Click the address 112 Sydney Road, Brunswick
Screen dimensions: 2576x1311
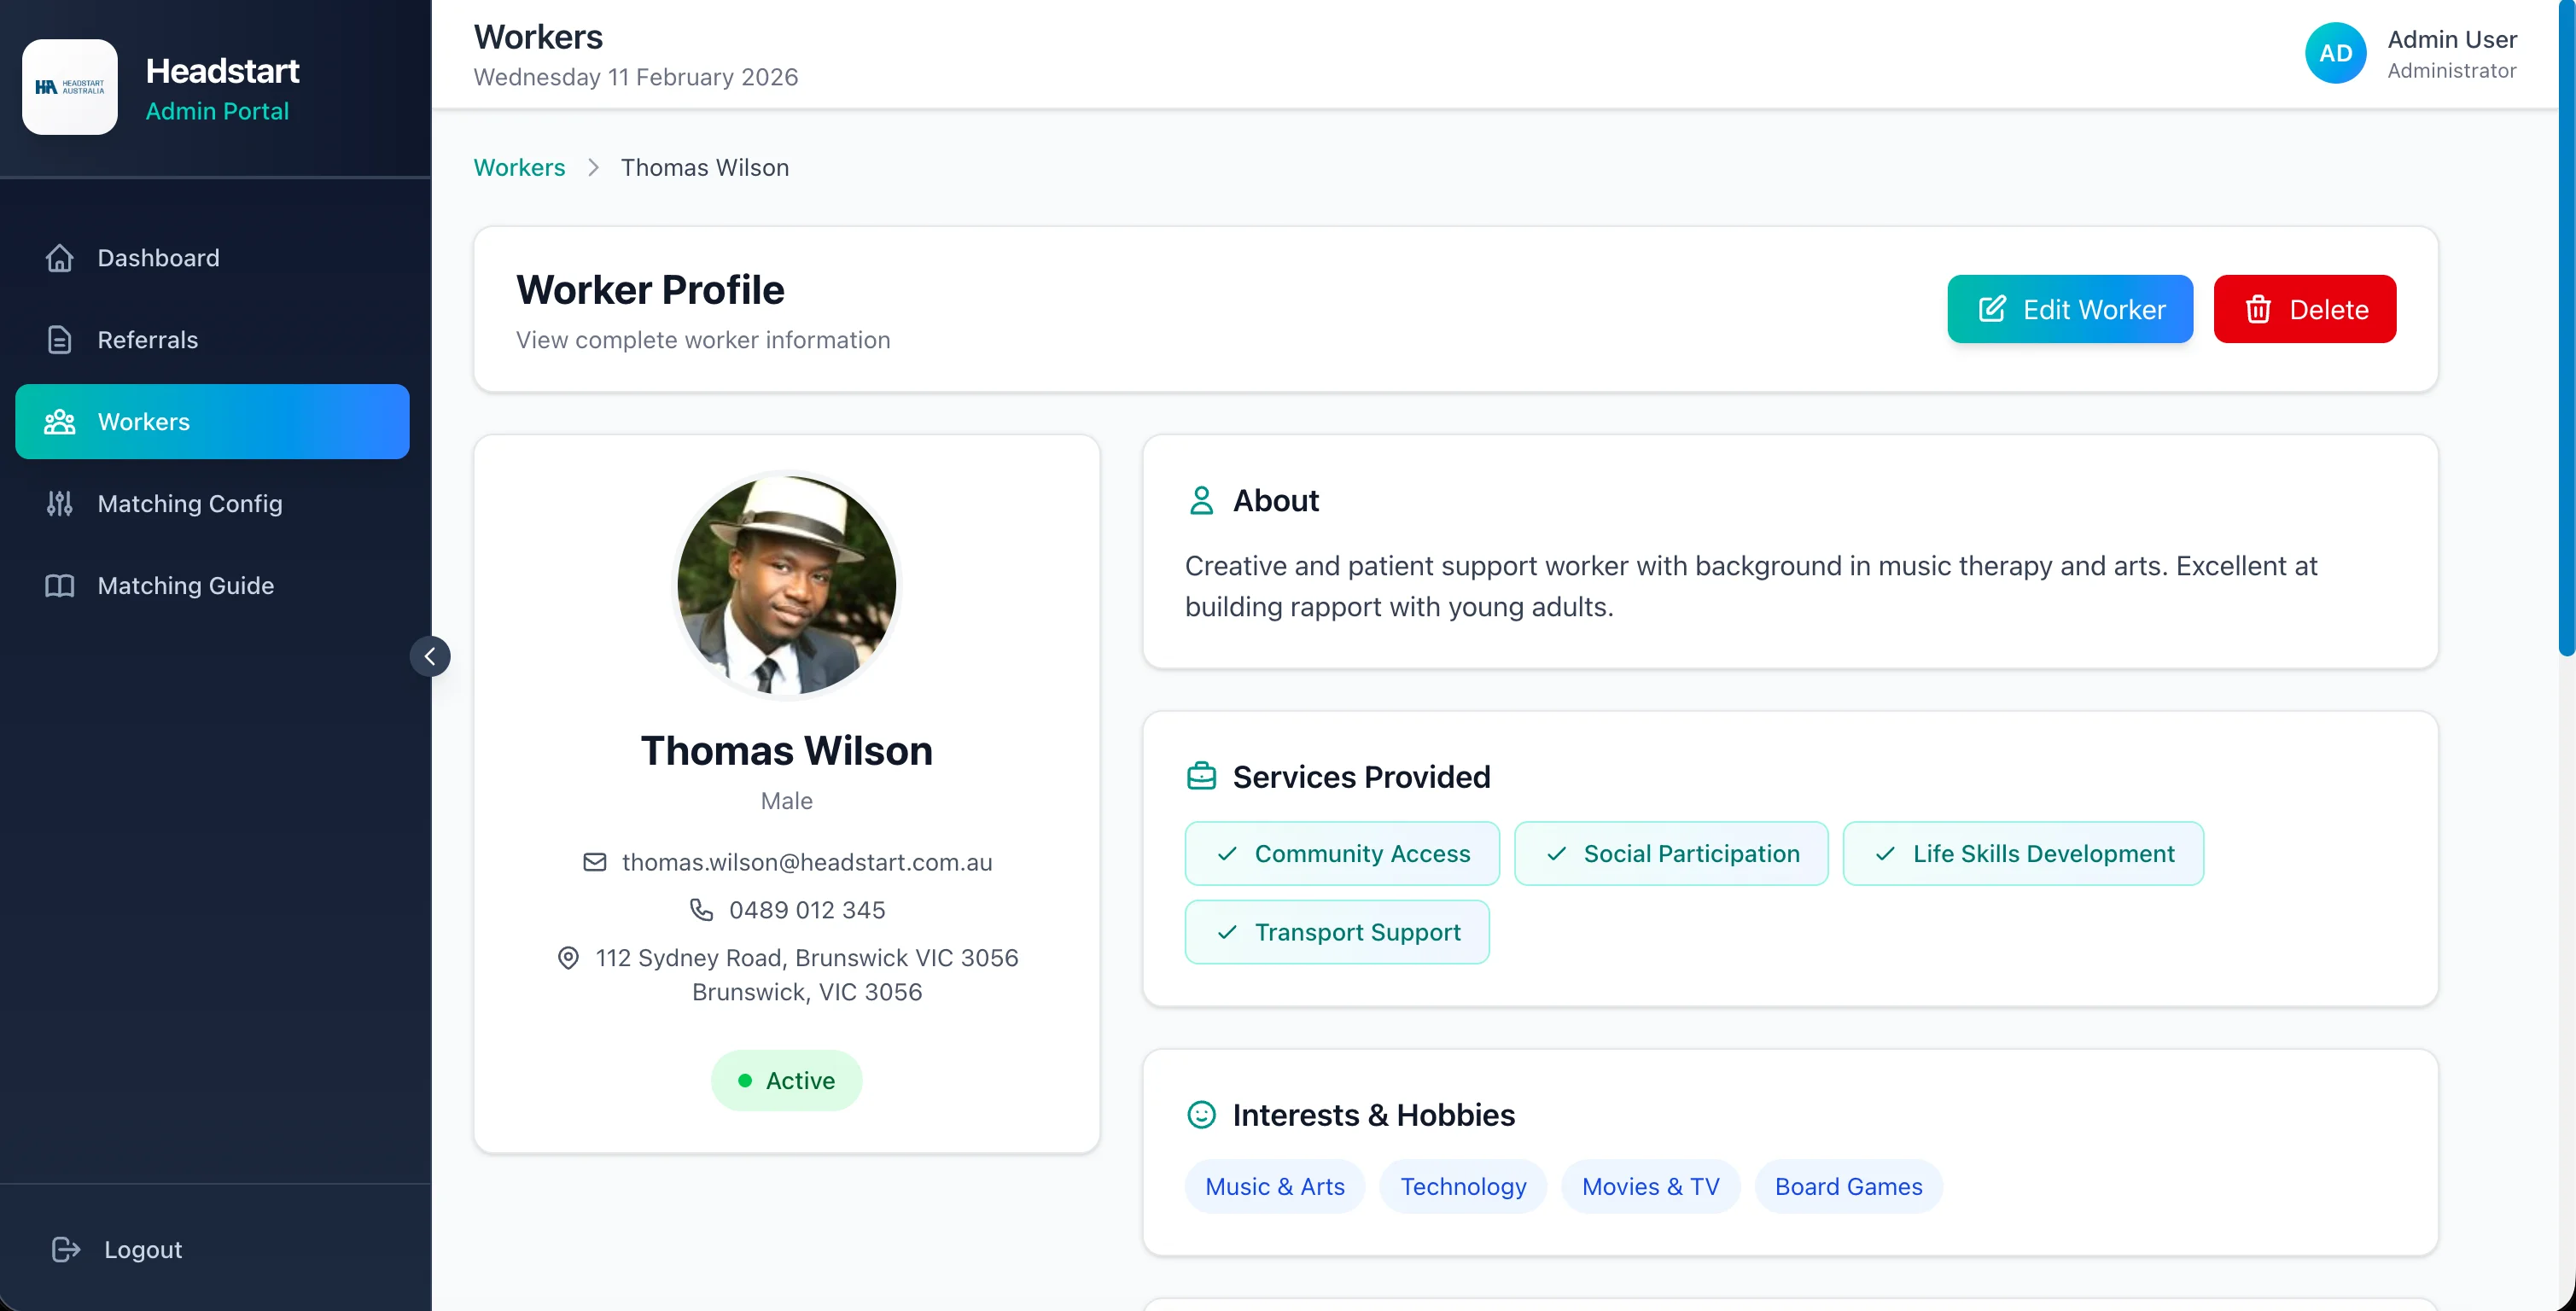807,975
